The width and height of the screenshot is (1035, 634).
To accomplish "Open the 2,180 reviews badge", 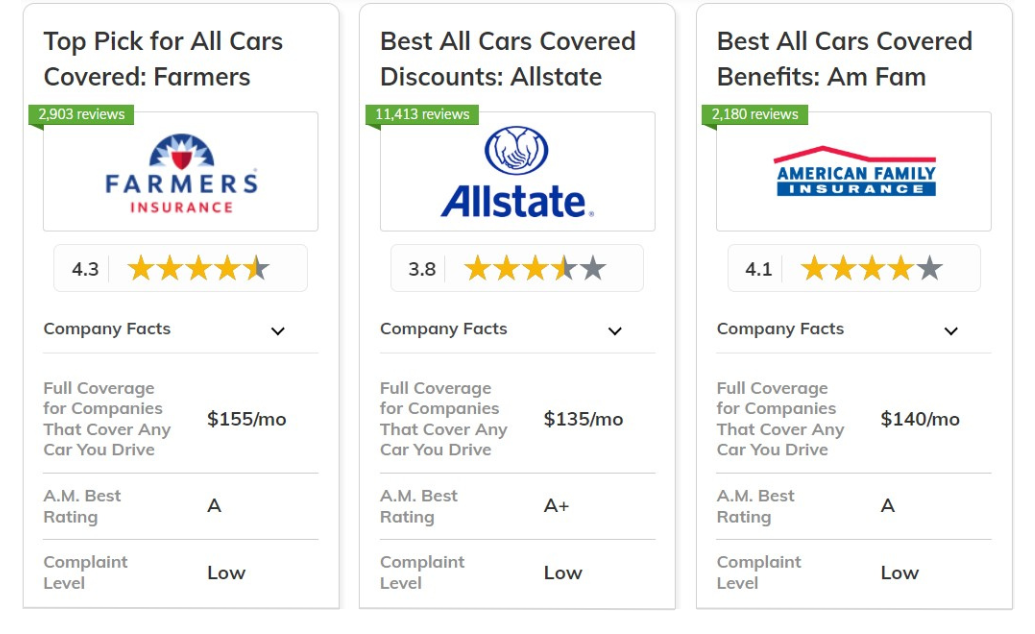I will click(x=754, y=114).
